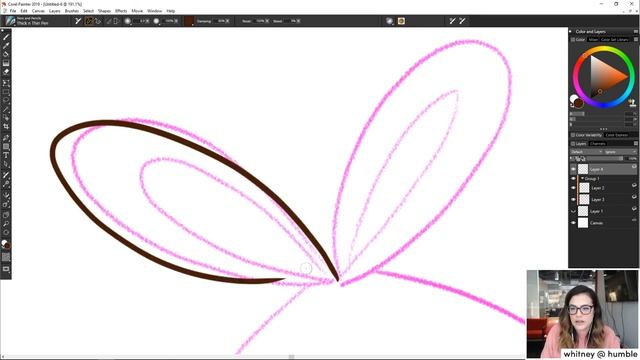The height and width of the screenshot is (360, 640).
Task: Open the paper selector in toolbox
Action: tap(6, 257)
